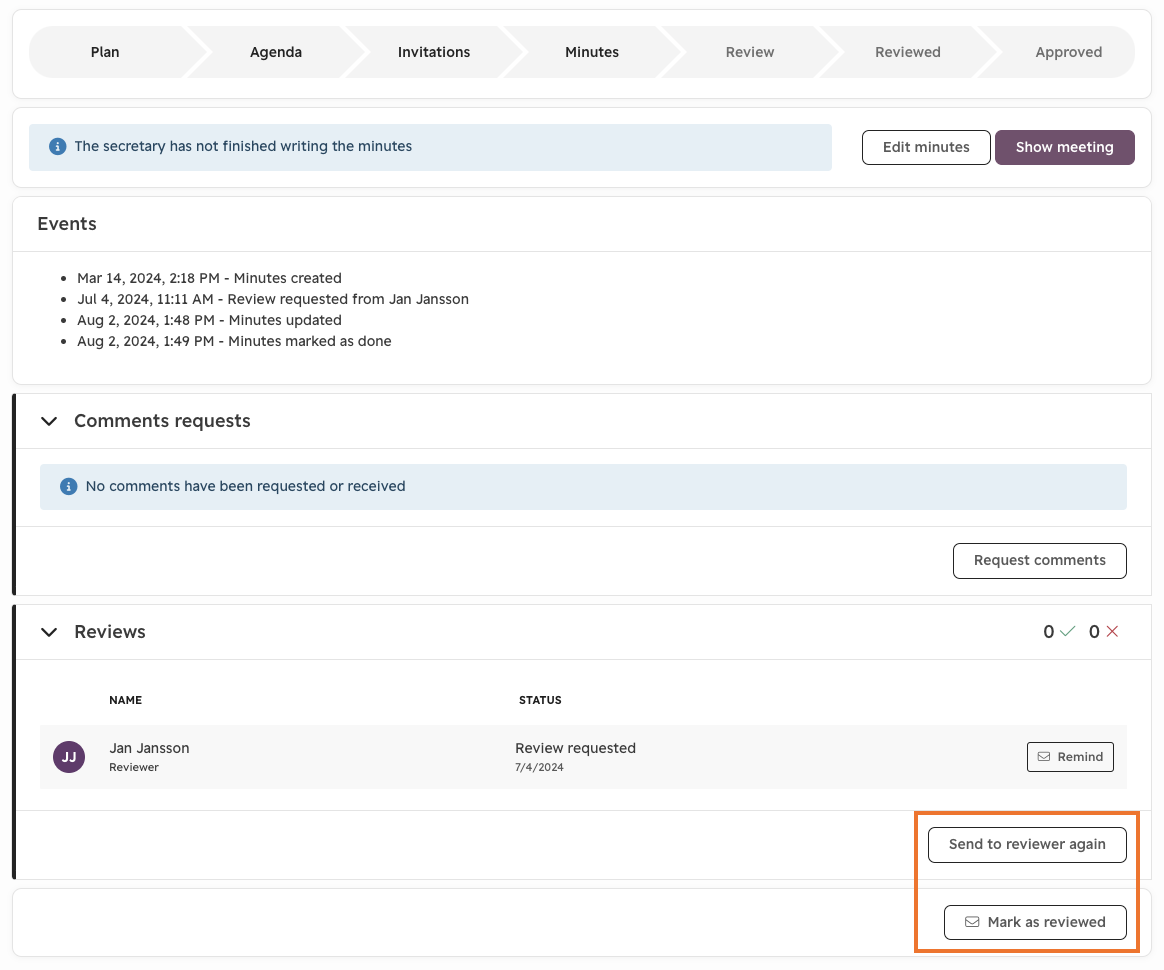The height and width of the screenshot is (970, 1164).
Task: Click the info icon beside secretary notice
Action: tap(57, 147)
